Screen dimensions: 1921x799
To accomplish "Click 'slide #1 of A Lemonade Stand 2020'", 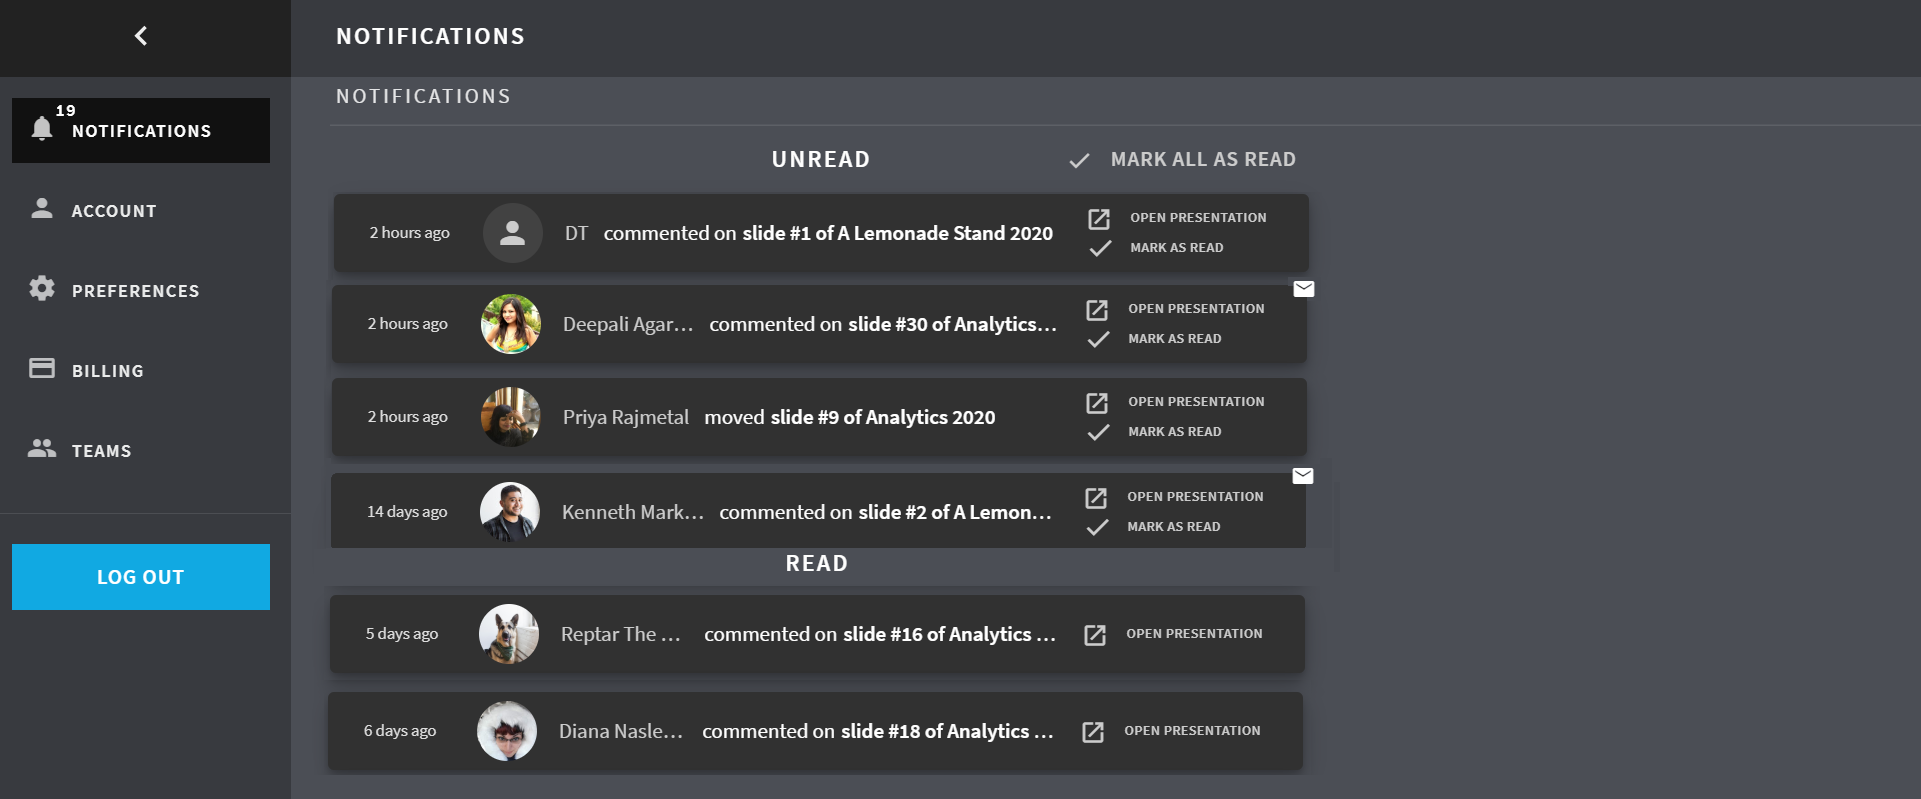I will (x=897, y=233).
